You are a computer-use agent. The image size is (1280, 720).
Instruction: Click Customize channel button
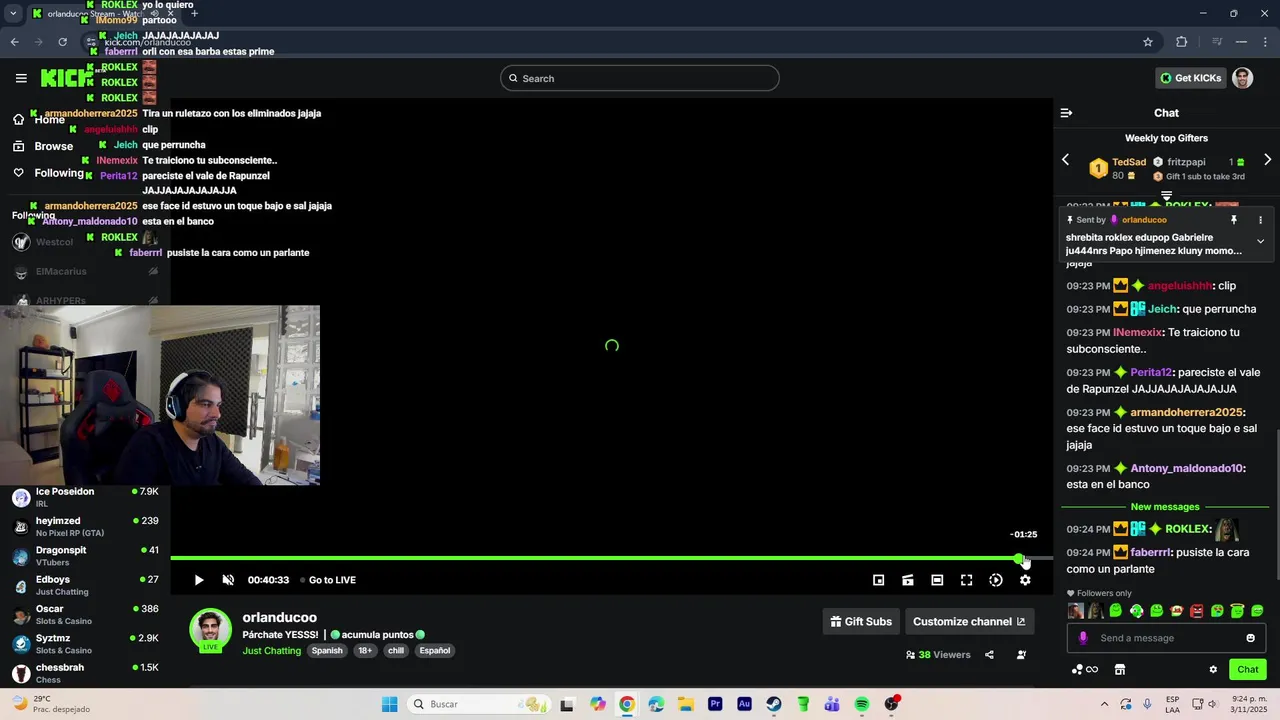pos(969,621)
